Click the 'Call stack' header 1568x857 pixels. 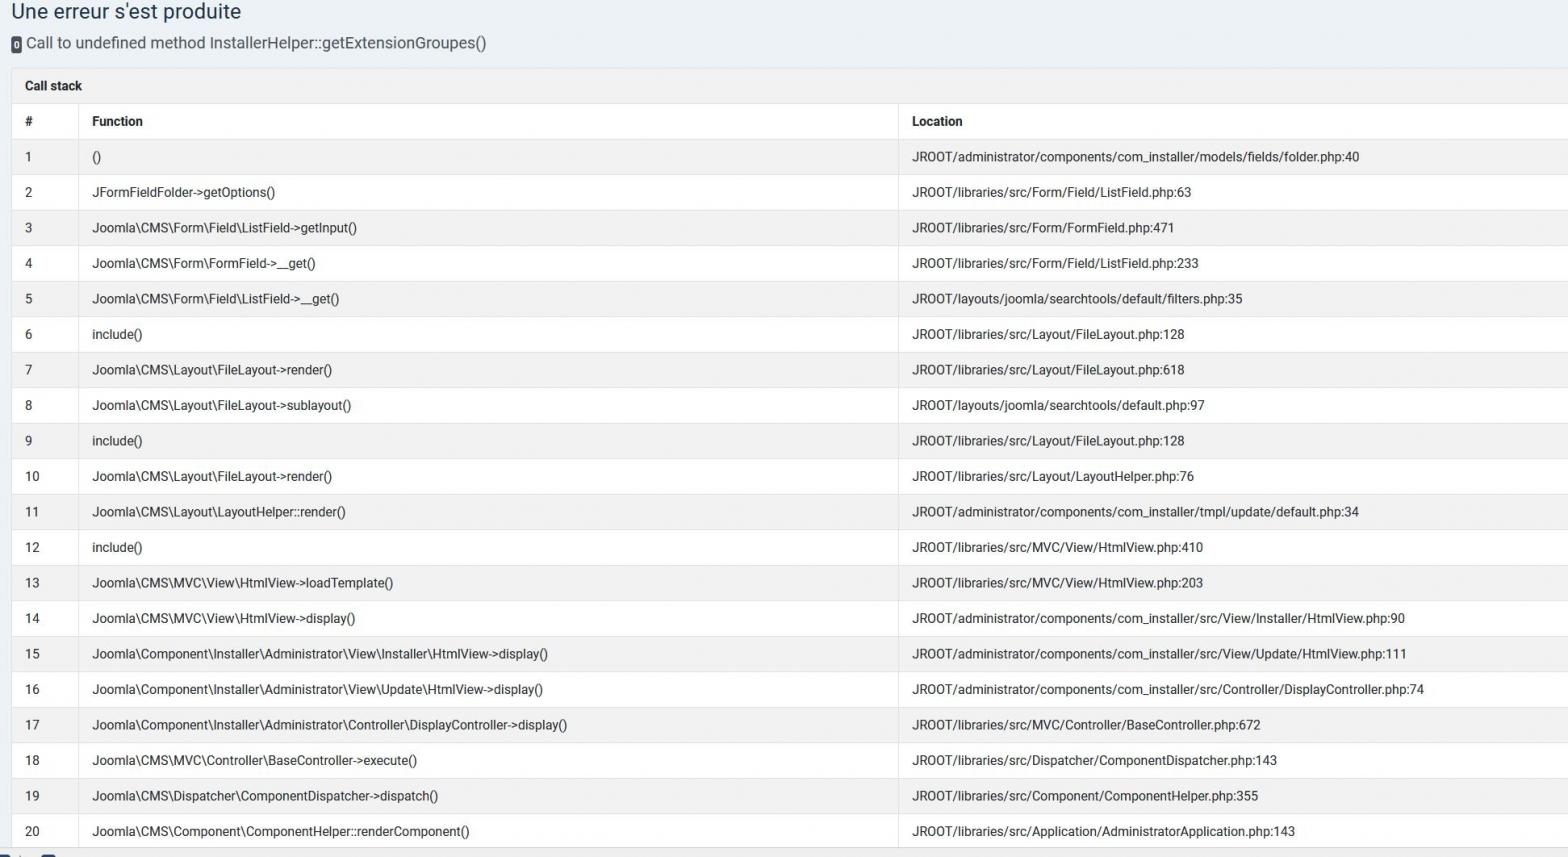pos(53,86)
